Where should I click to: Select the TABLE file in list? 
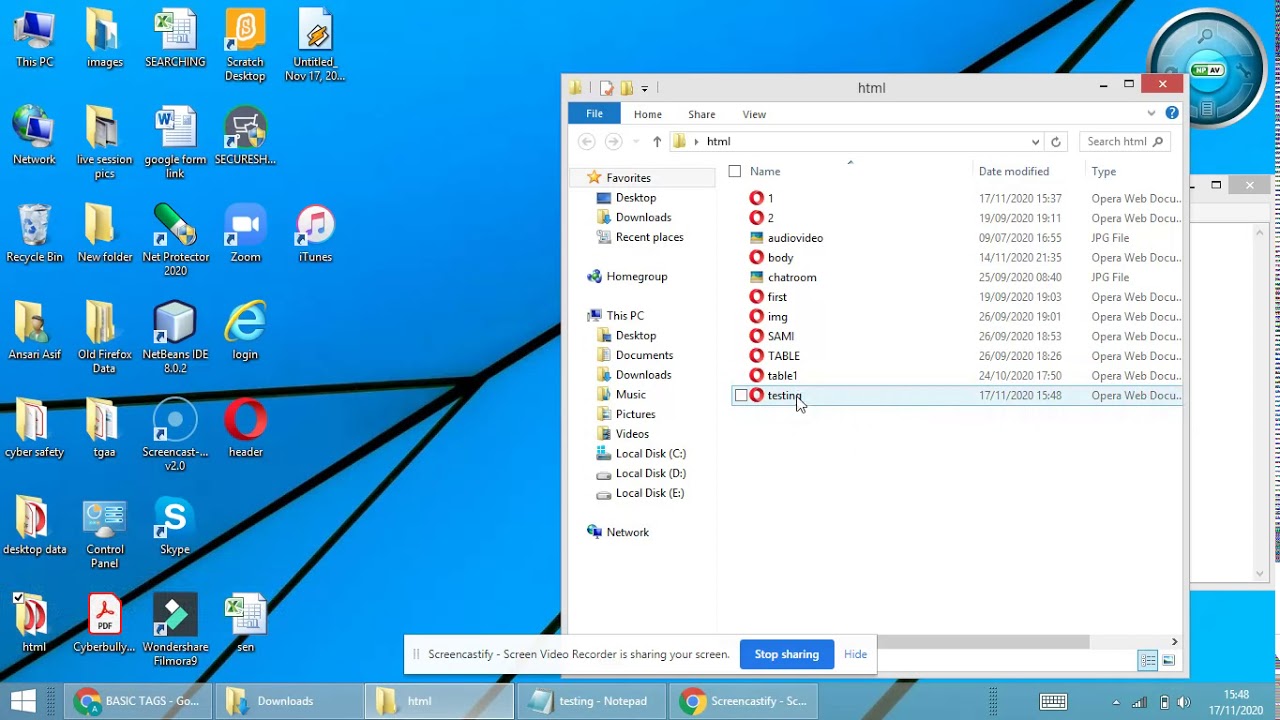(783, 356)
